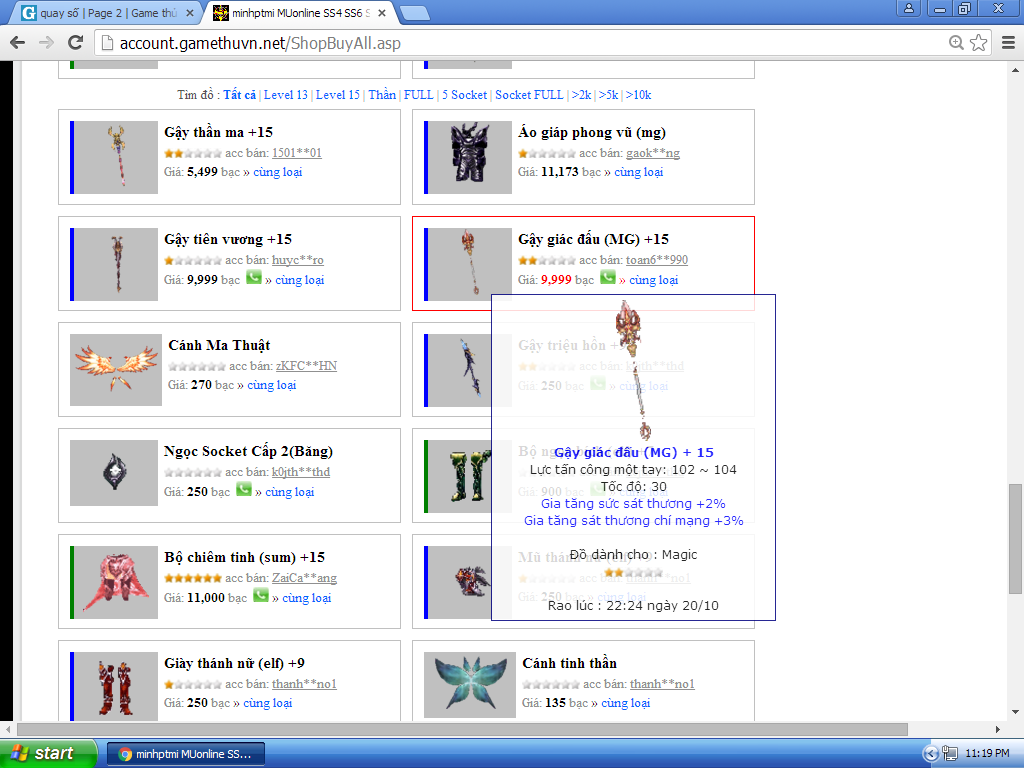1024x768 pixels.
Task: Show hidden system tray icons arrow
Action: pos(931,754)
